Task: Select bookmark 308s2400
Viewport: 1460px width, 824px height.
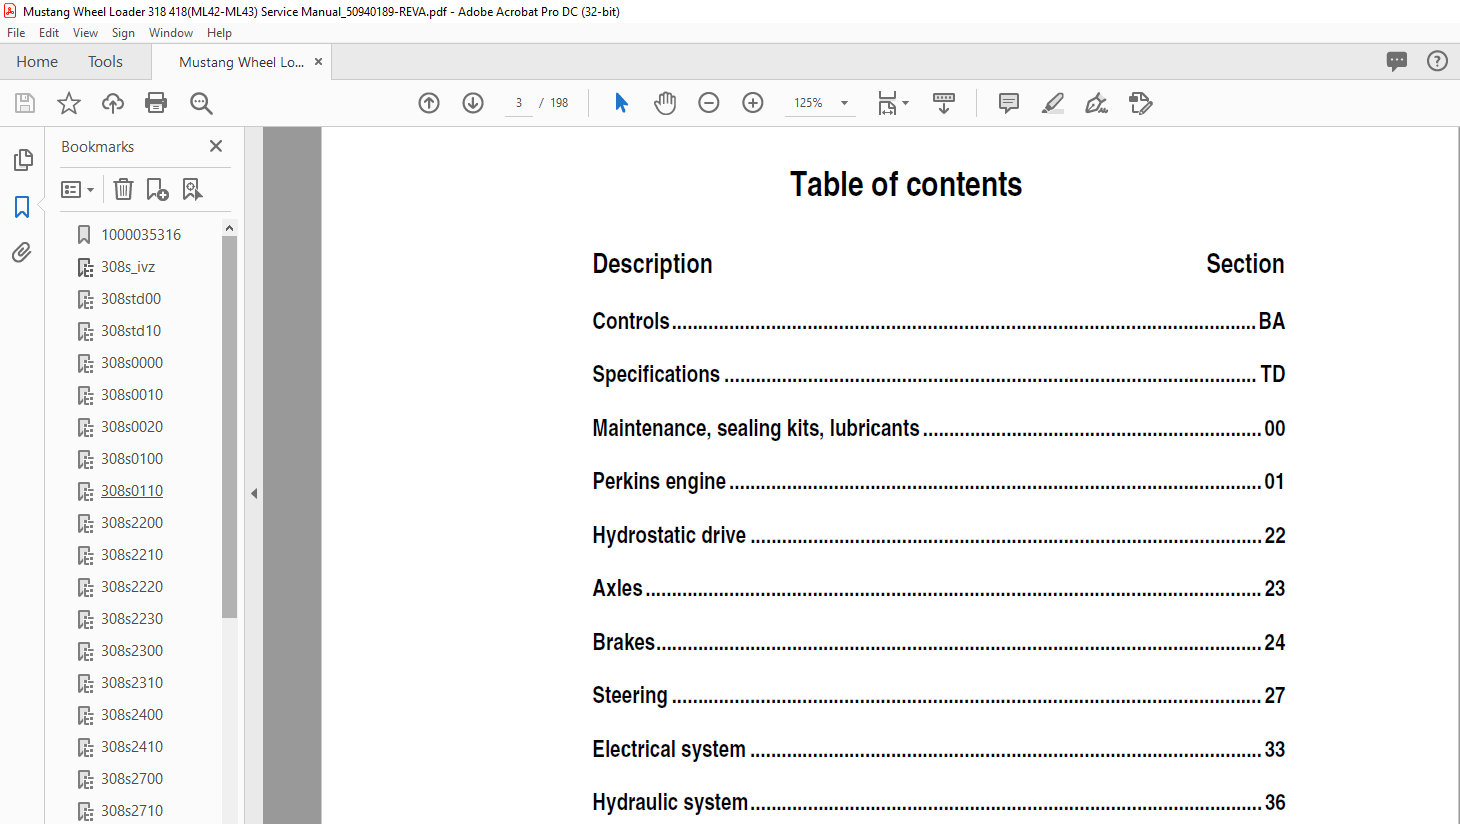Action: click(x=132, y=715)
